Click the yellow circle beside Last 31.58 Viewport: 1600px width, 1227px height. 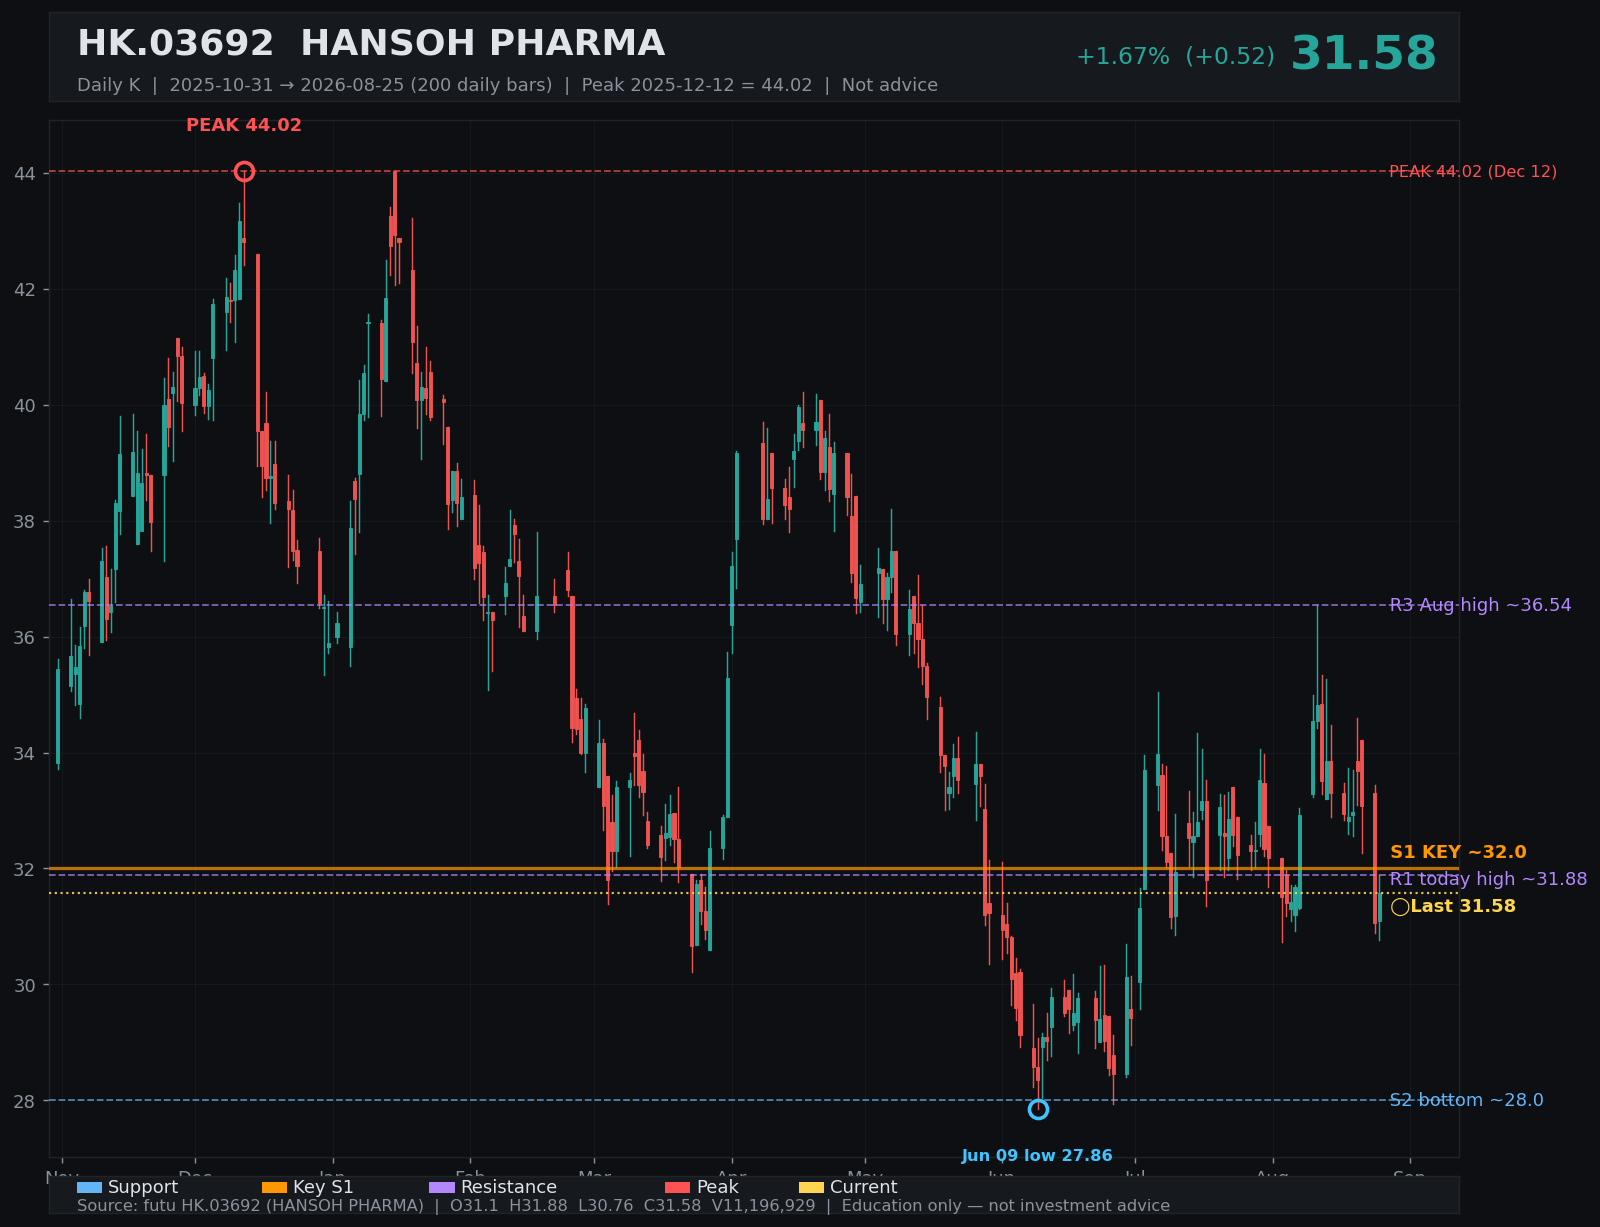click(1400, 907)
